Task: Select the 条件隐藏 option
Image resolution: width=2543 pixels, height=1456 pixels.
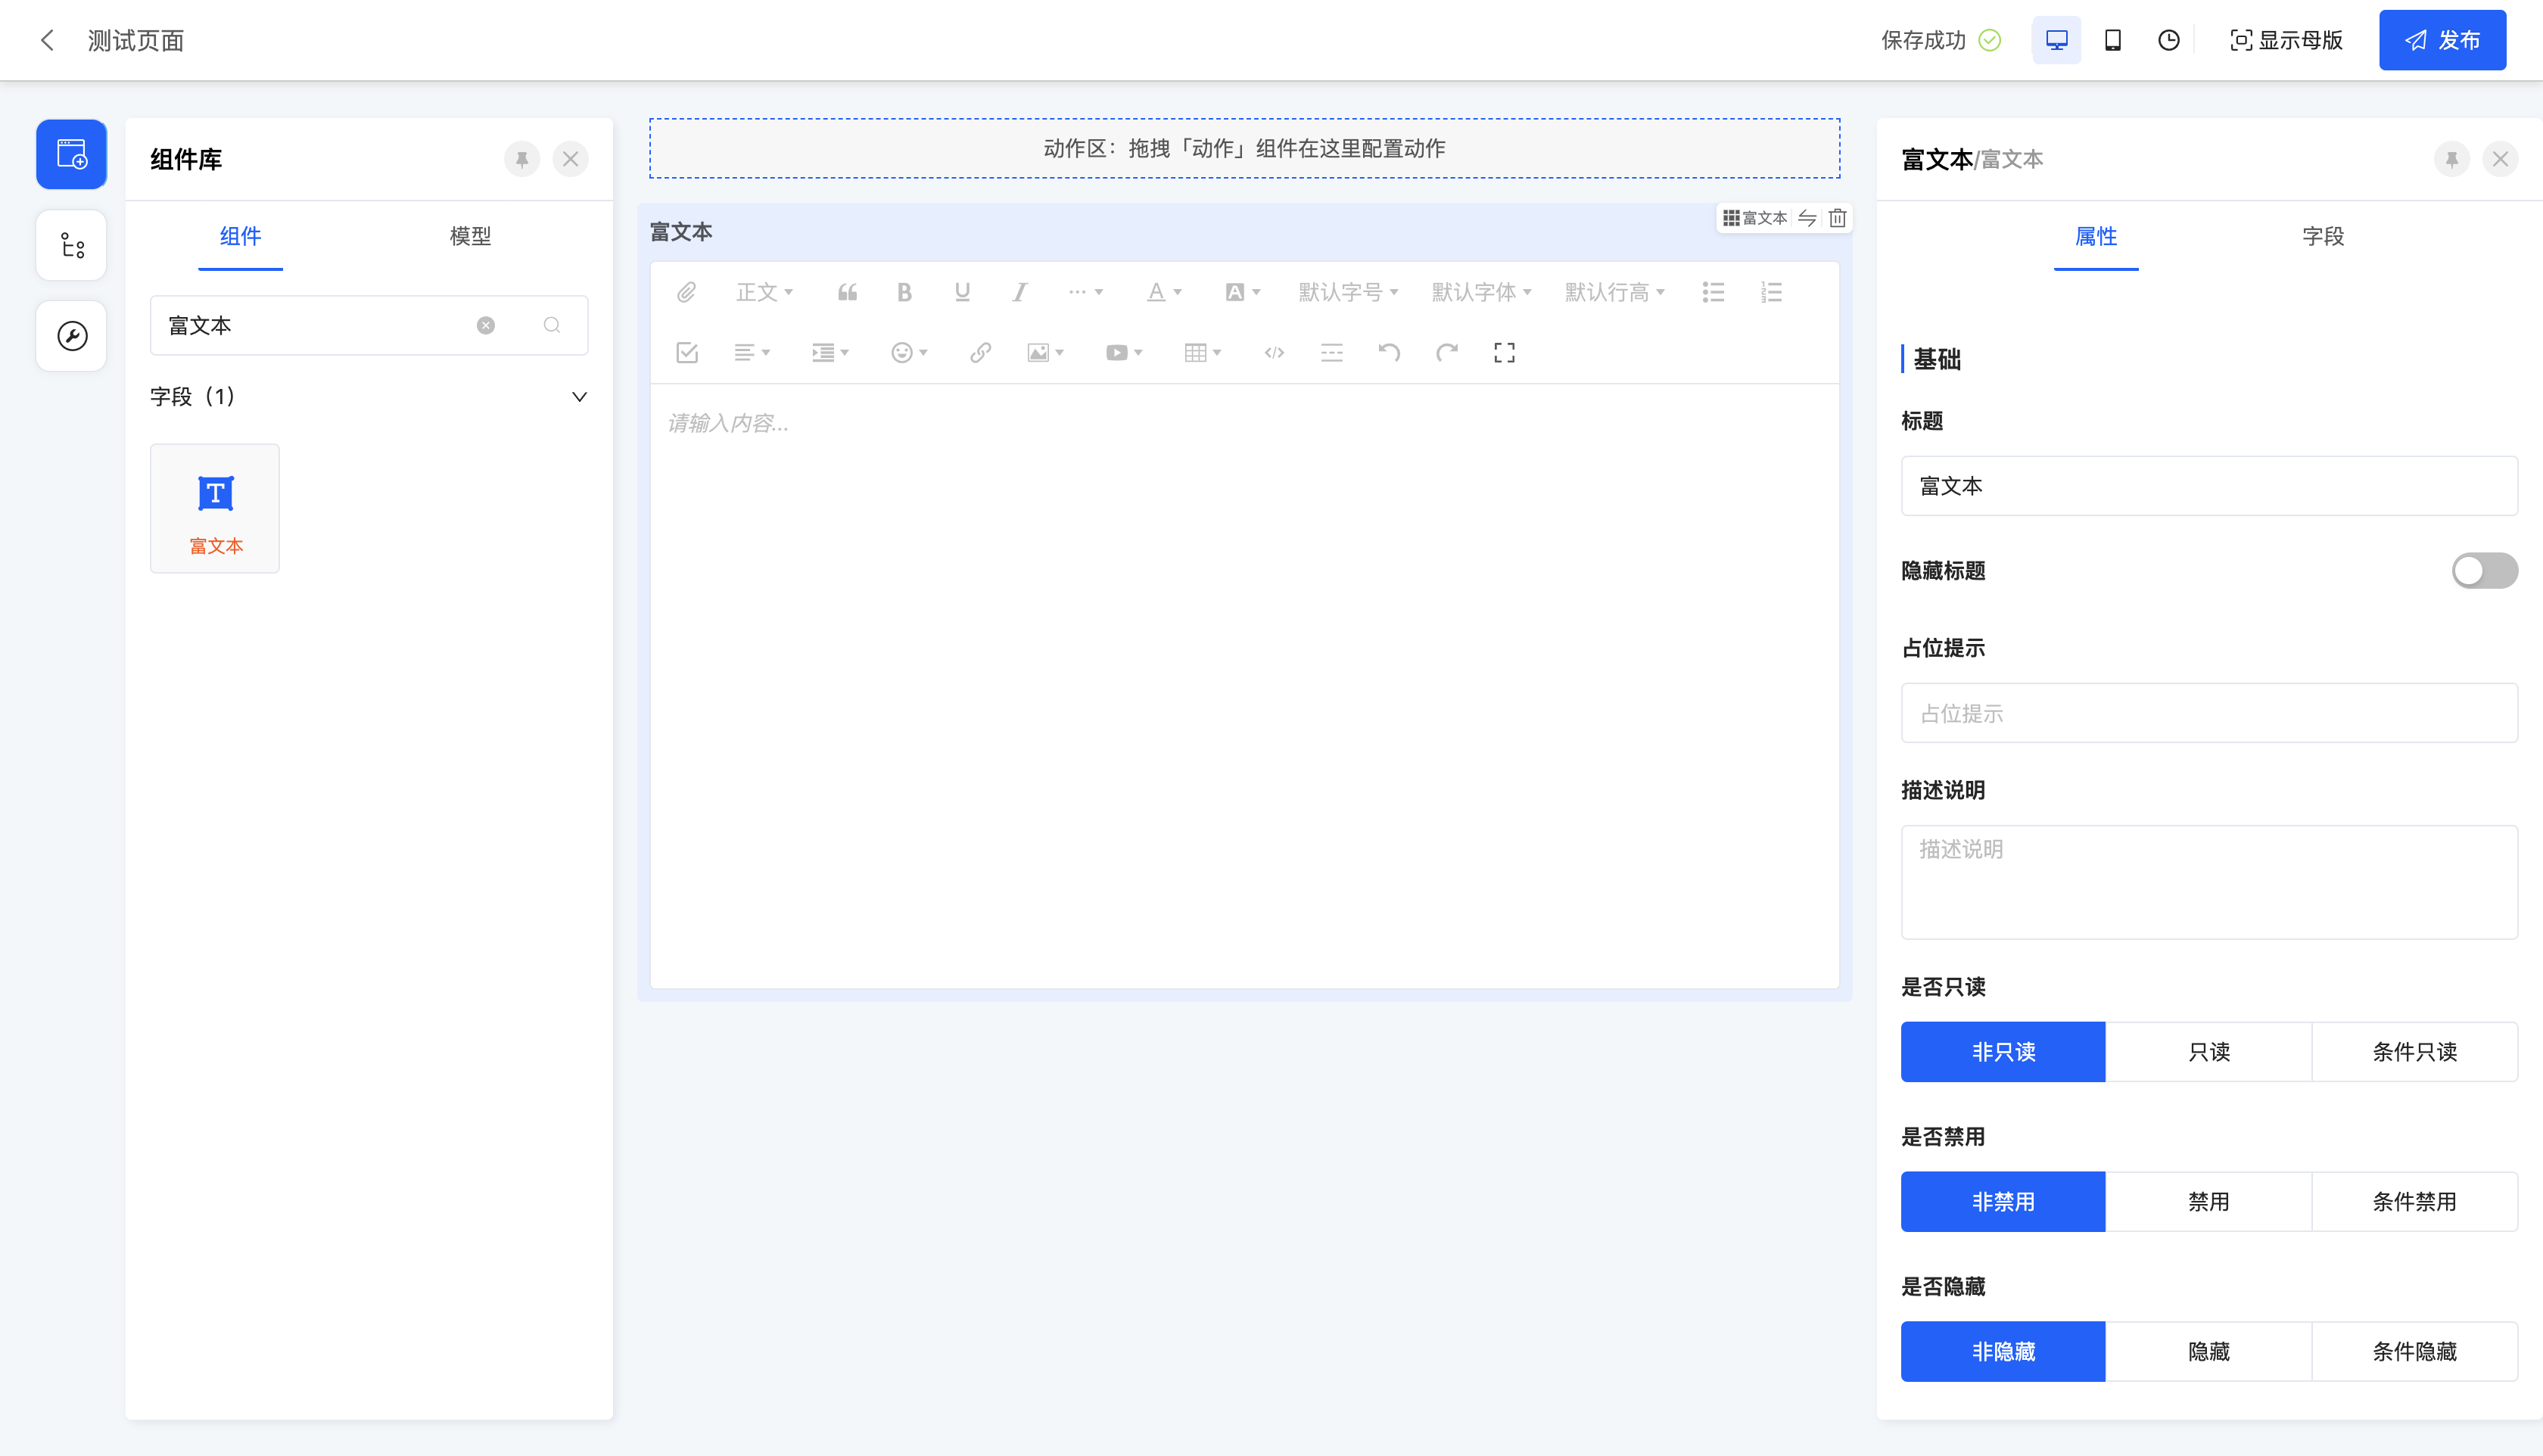Action: pos(2414,1352)
